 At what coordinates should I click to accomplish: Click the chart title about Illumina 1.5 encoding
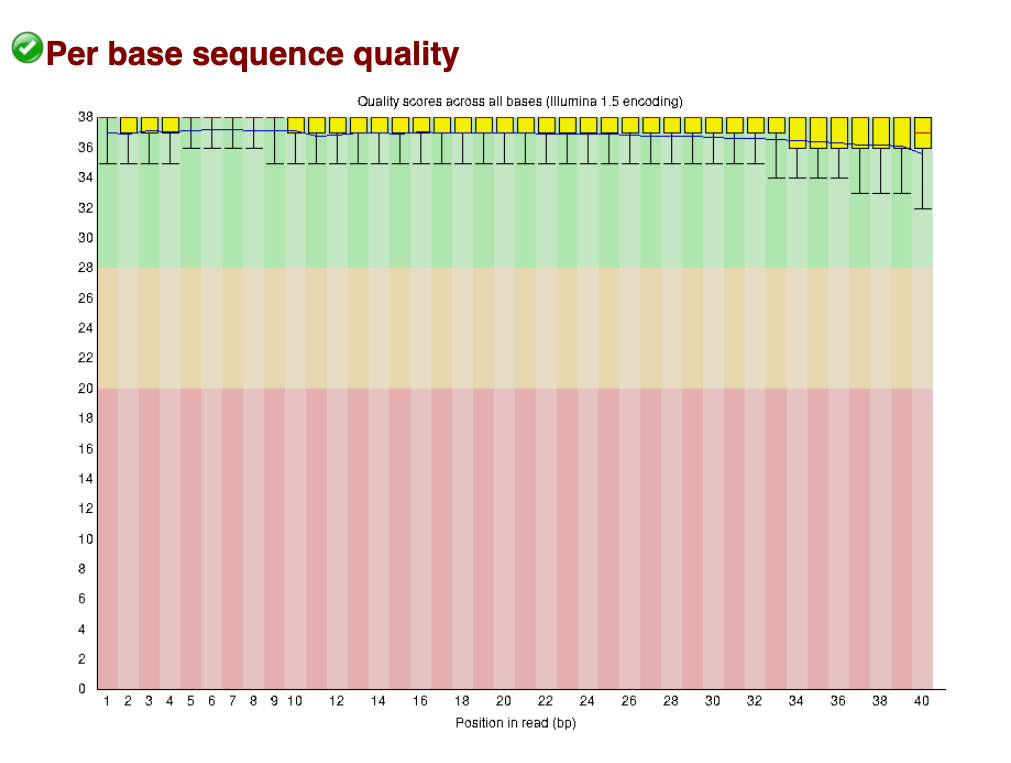520,101
